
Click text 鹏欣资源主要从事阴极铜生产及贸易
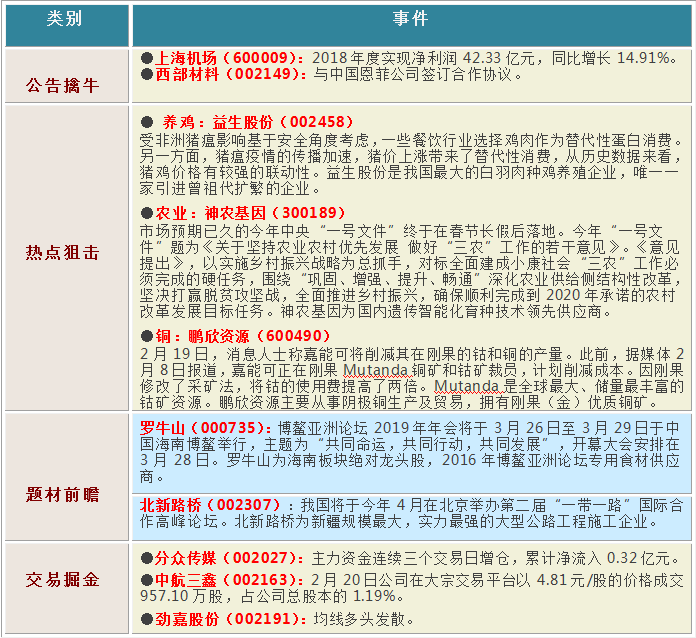click(340, 403)
